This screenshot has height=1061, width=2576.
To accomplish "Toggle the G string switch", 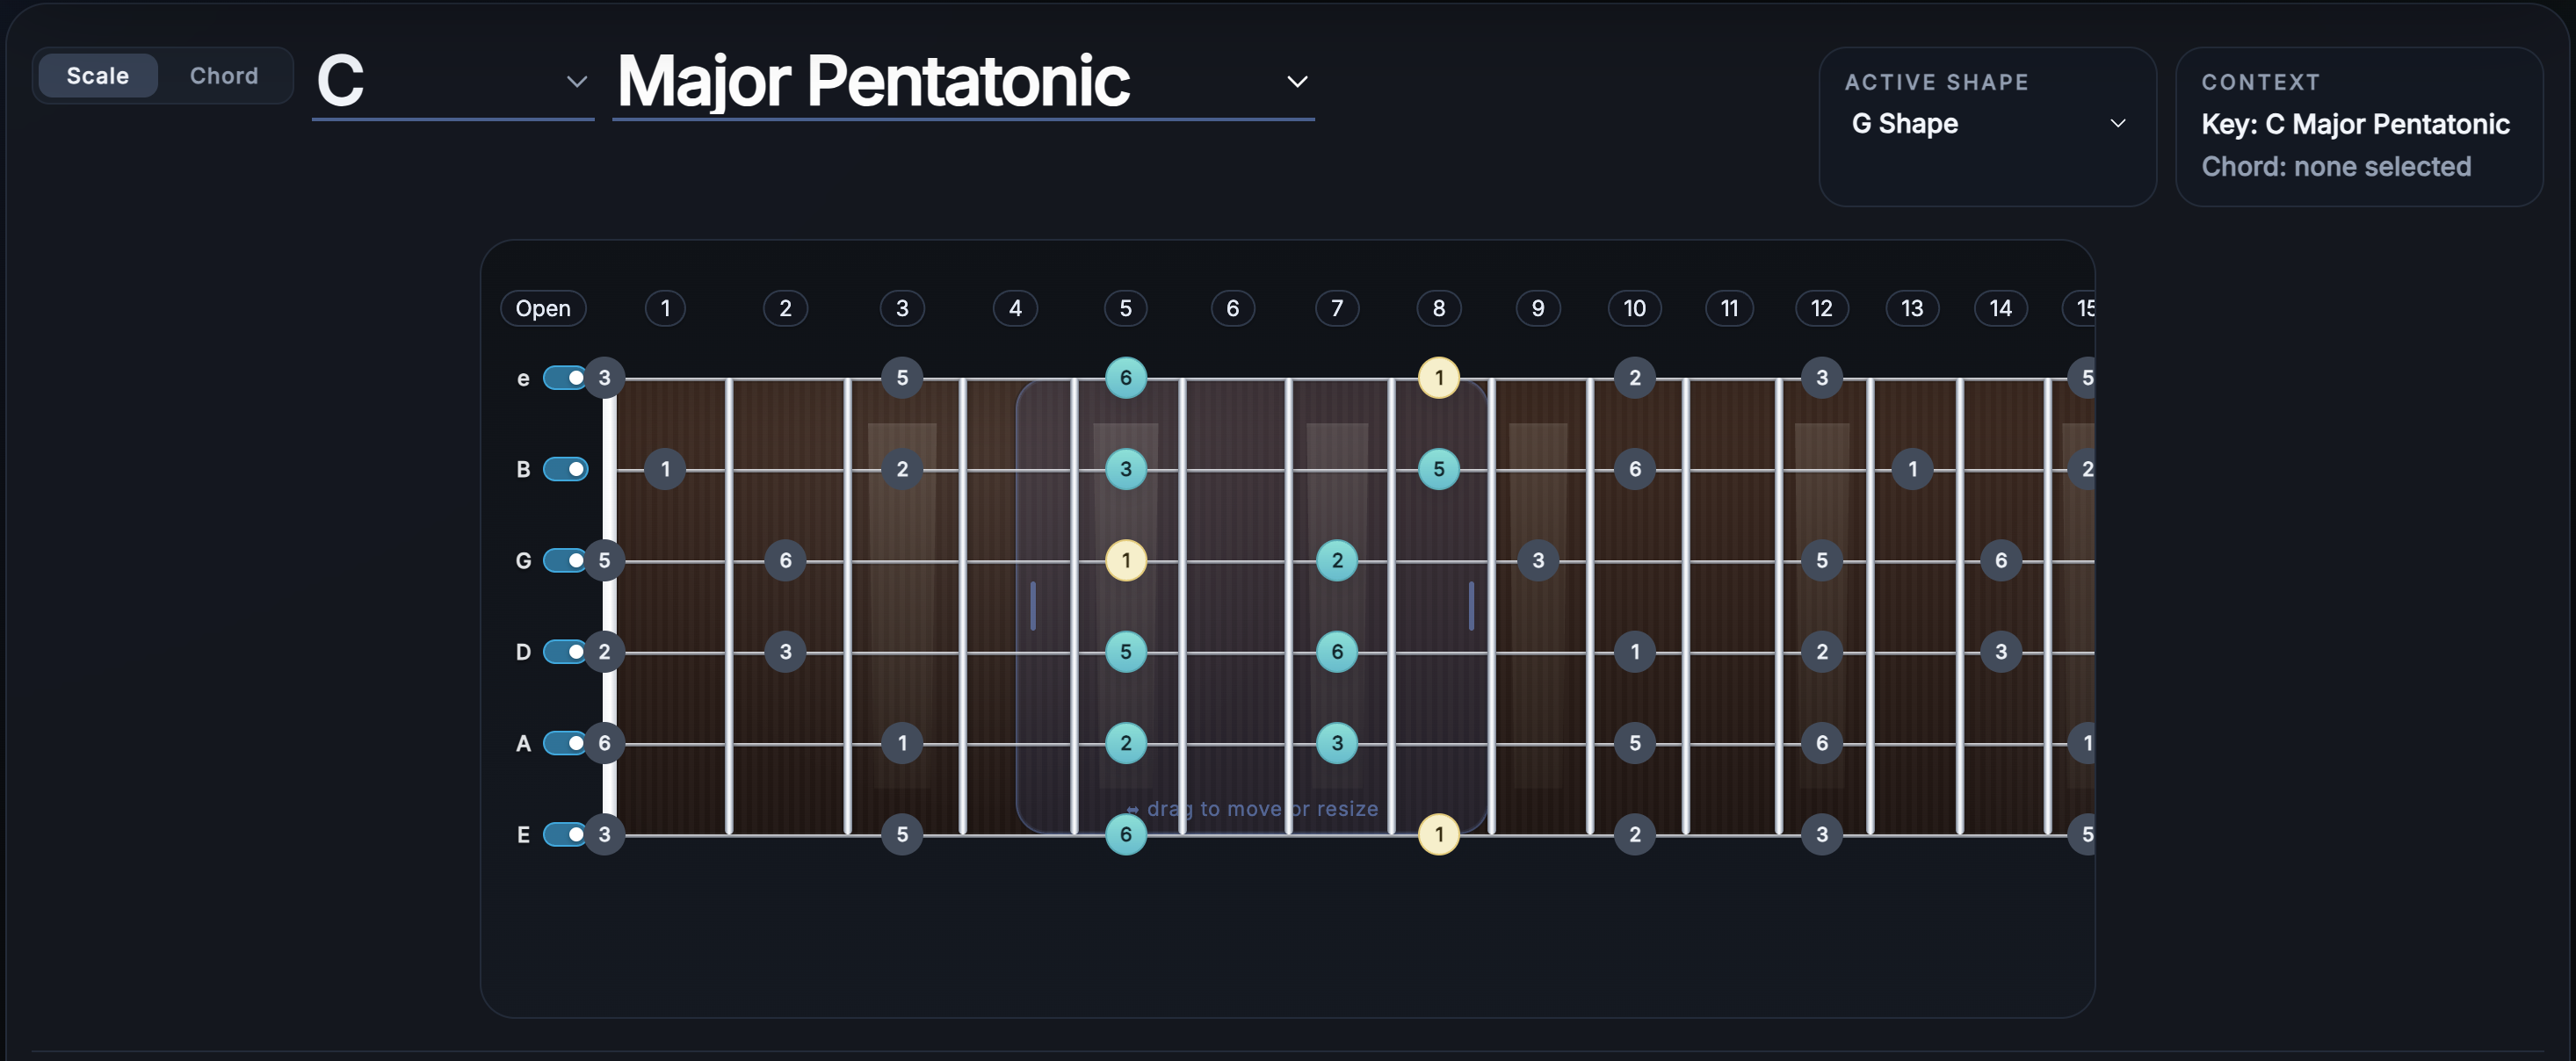I will (565, 560).
